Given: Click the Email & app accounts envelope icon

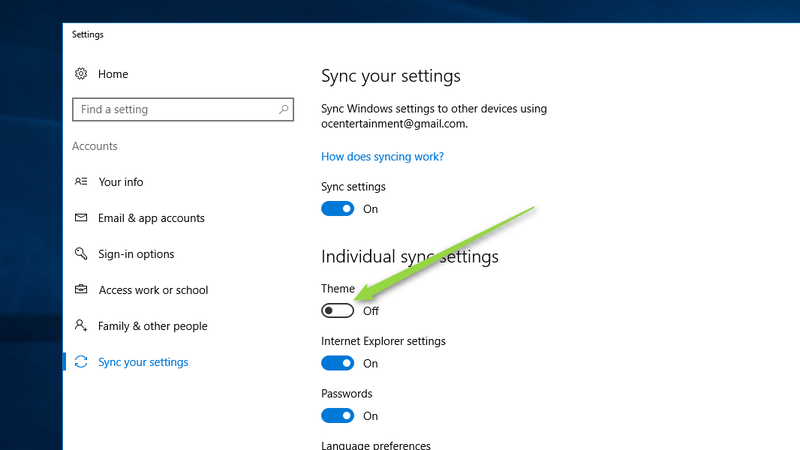Looking at the screenshot, I should click(x=81, y=218).
